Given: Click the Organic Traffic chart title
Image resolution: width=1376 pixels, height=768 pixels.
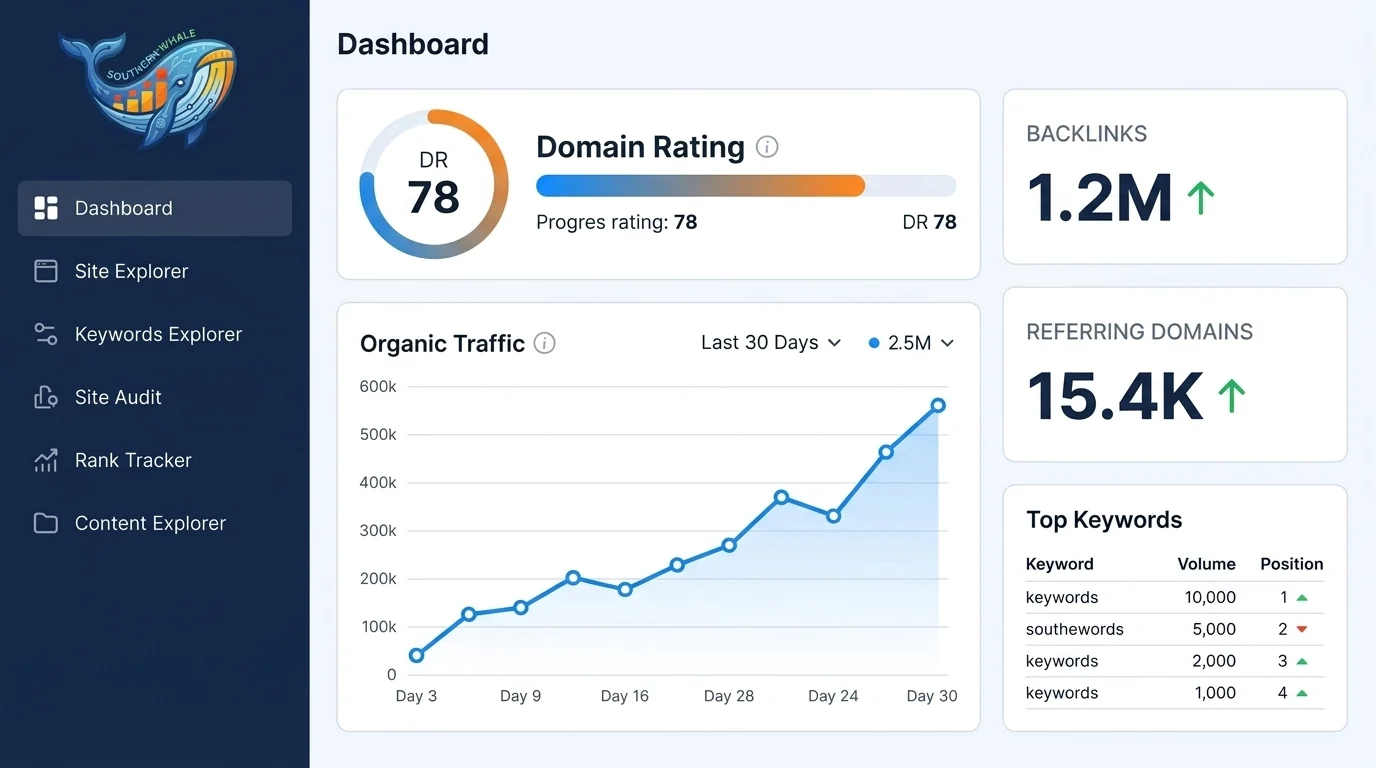Looking at the screenshot, I should coord(442,344).
